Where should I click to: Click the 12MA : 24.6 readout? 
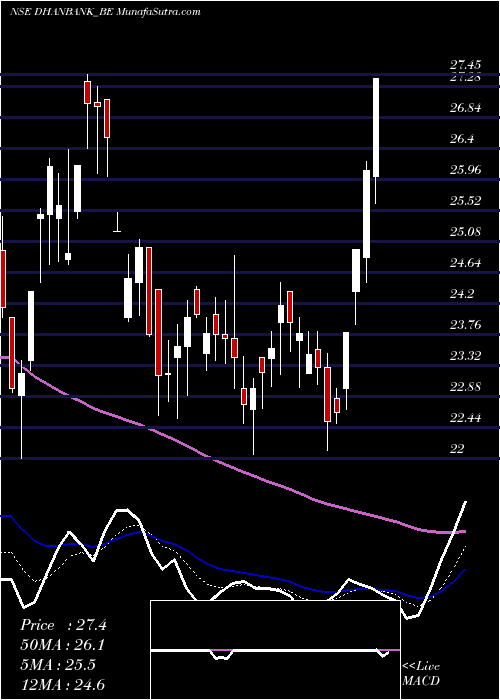tap(63, 685)
